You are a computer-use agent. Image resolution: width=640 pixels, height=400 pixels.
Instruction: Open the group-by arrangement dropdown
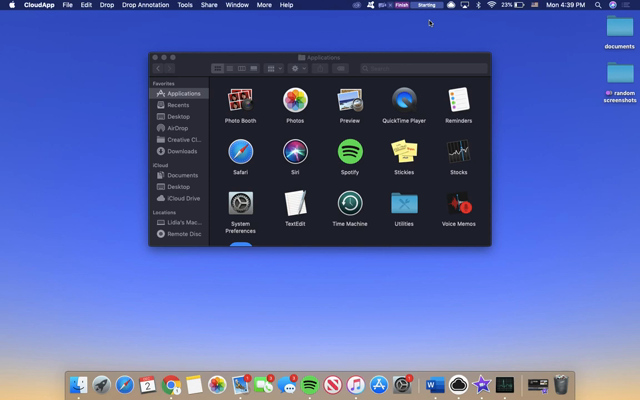(x=273, y=69)
